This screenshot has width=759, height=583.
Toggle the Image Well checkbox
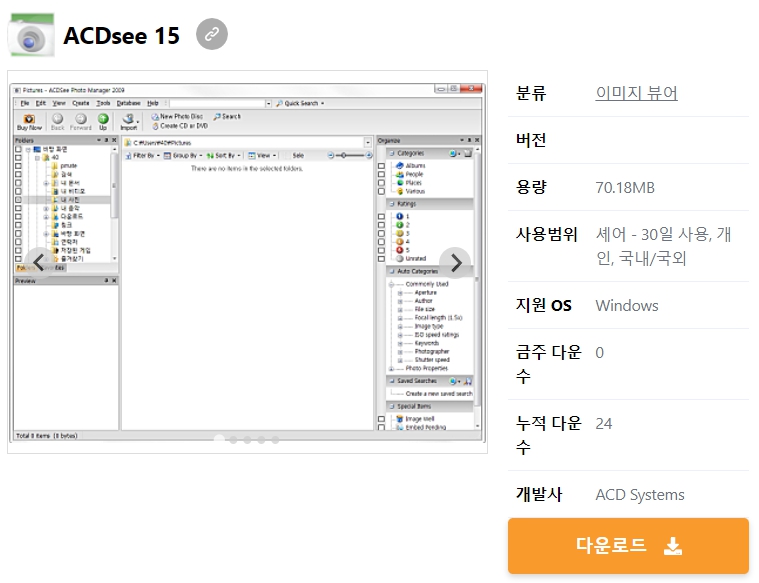(381, 419)
